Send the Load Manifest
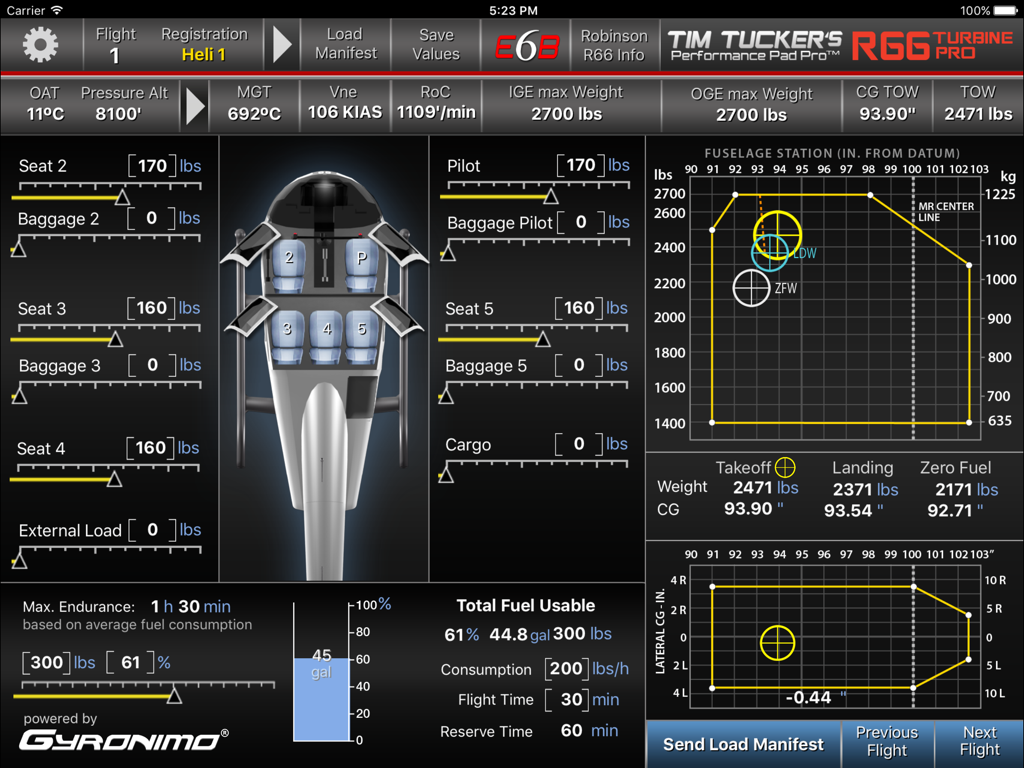The image size is (1024, 768). point(743,744)
